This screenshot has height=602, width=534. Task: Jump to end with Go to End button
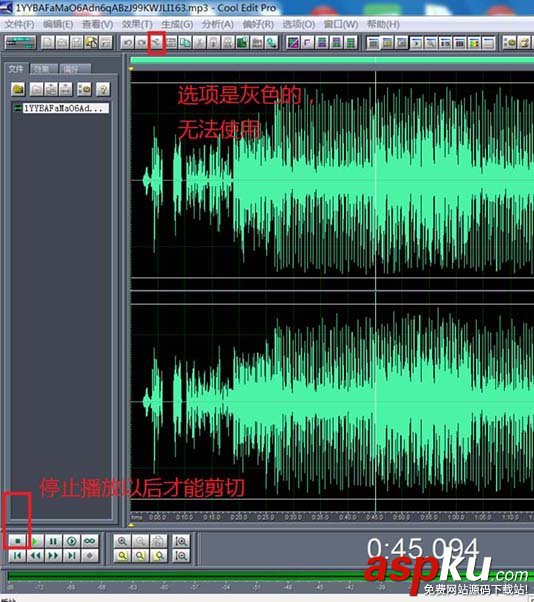[71, 556]
